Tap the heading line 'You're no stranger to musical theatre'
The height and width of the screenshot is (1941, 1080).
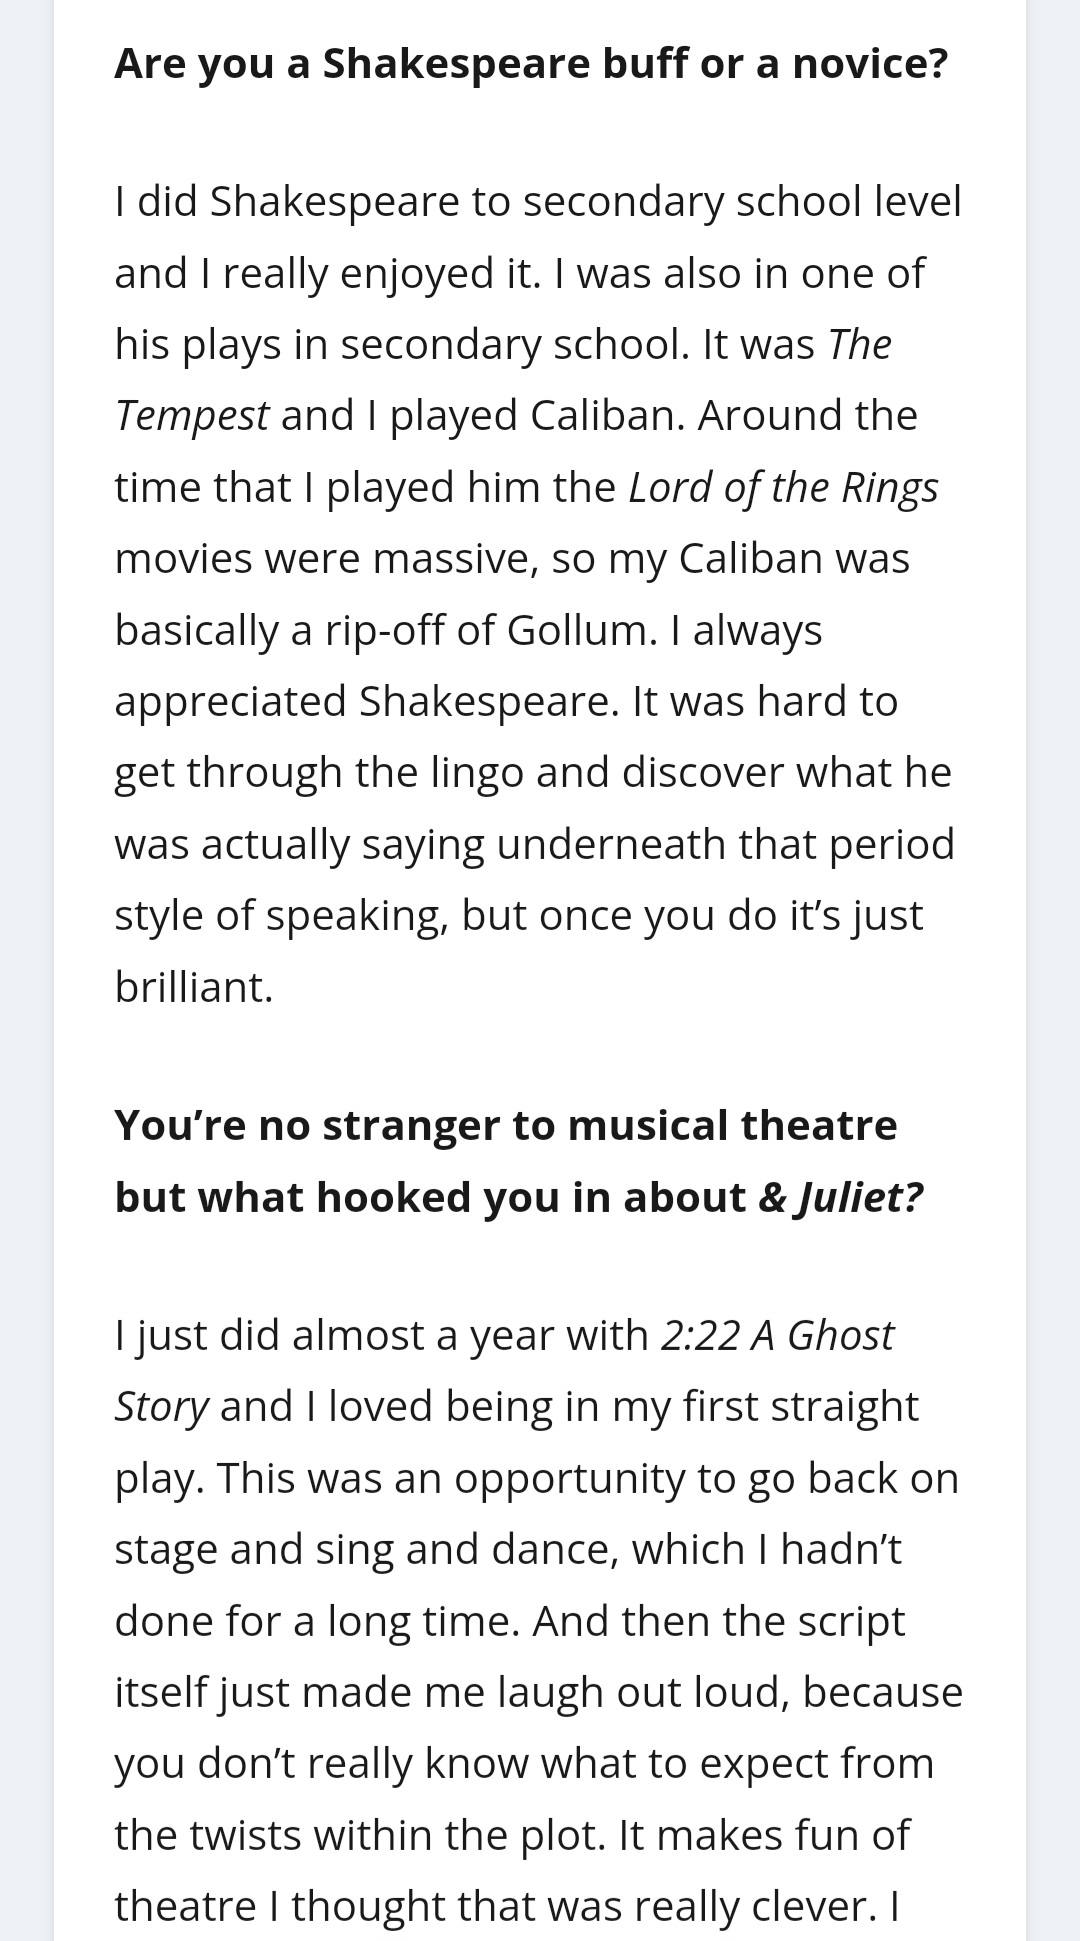[x=506, y=1125]
